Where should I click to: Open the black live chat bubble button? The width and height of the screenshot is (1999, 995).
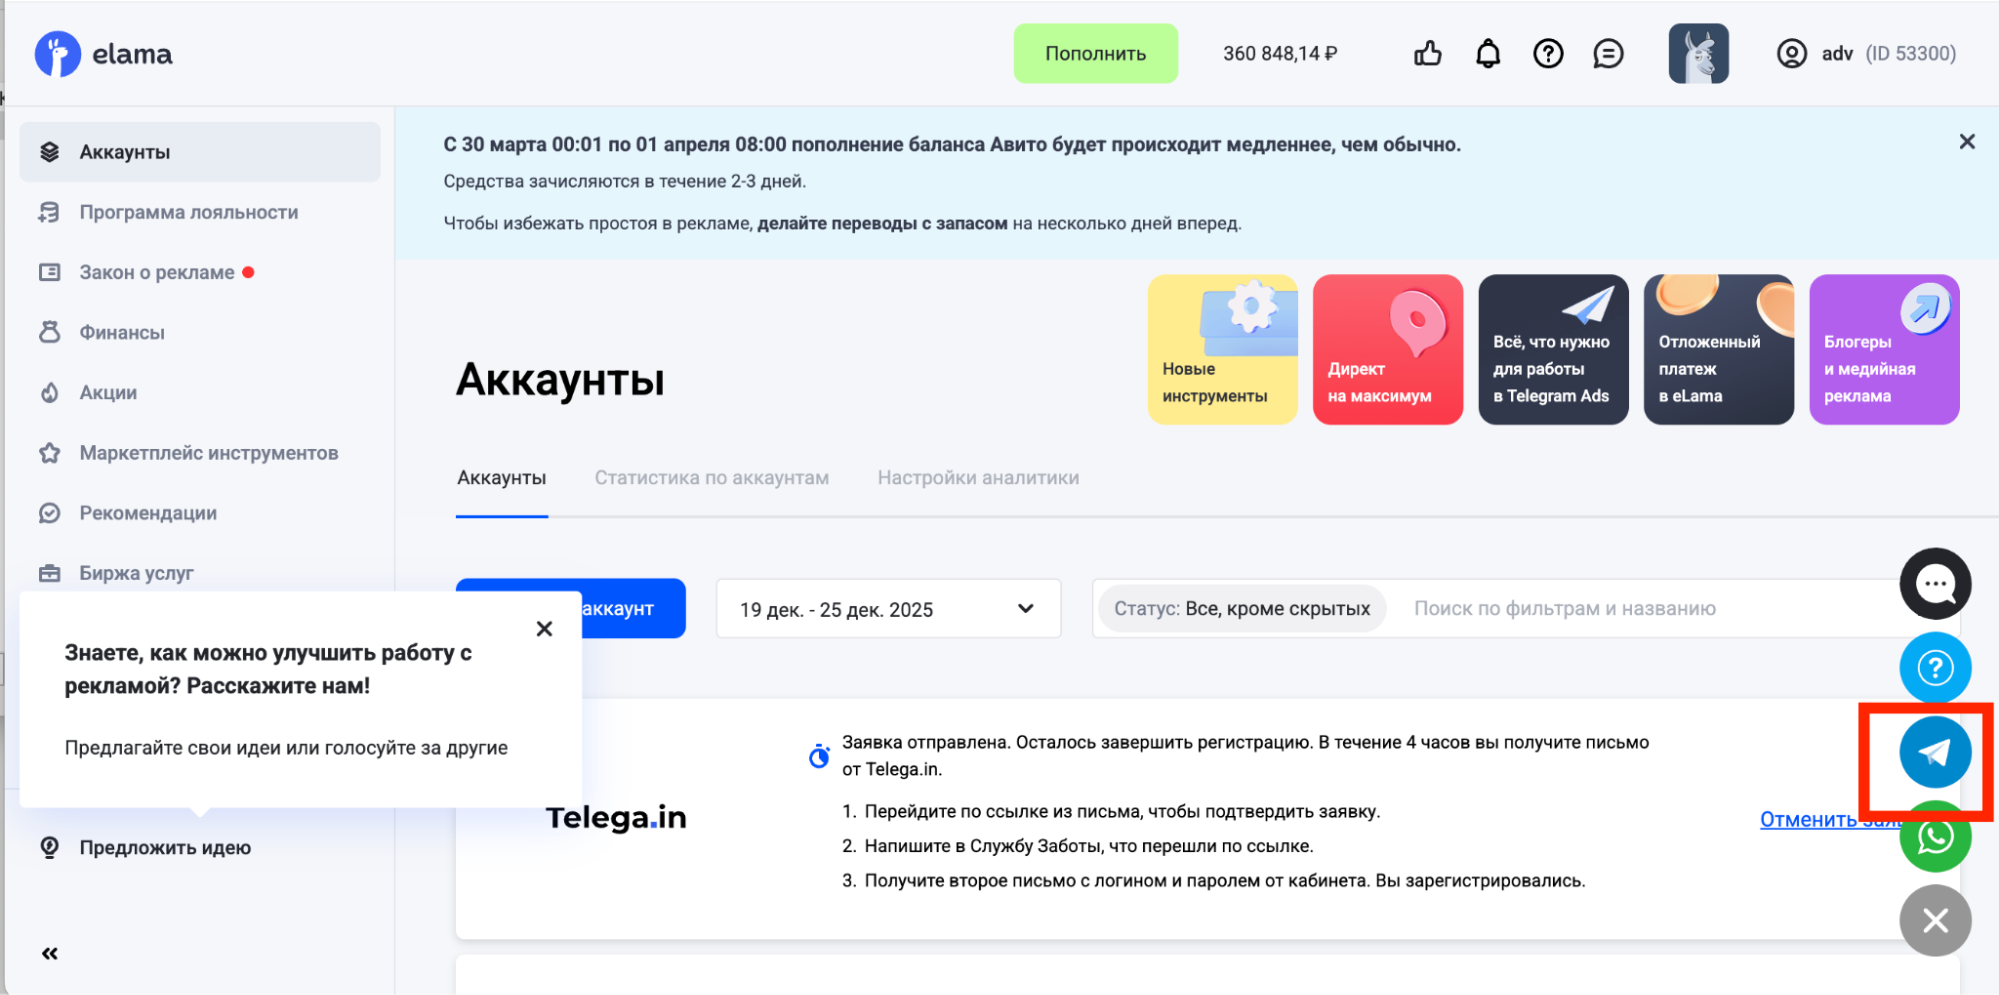pyautogui.click(x=1934, y=584)
